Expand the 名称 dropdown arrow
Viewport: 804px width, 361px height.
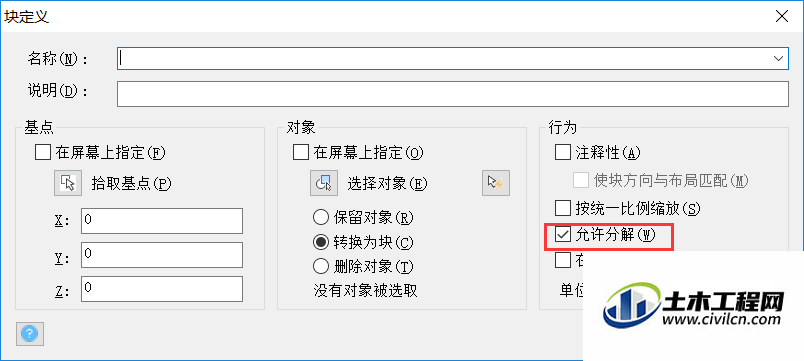pyautogui.click(x=778, y=59)
